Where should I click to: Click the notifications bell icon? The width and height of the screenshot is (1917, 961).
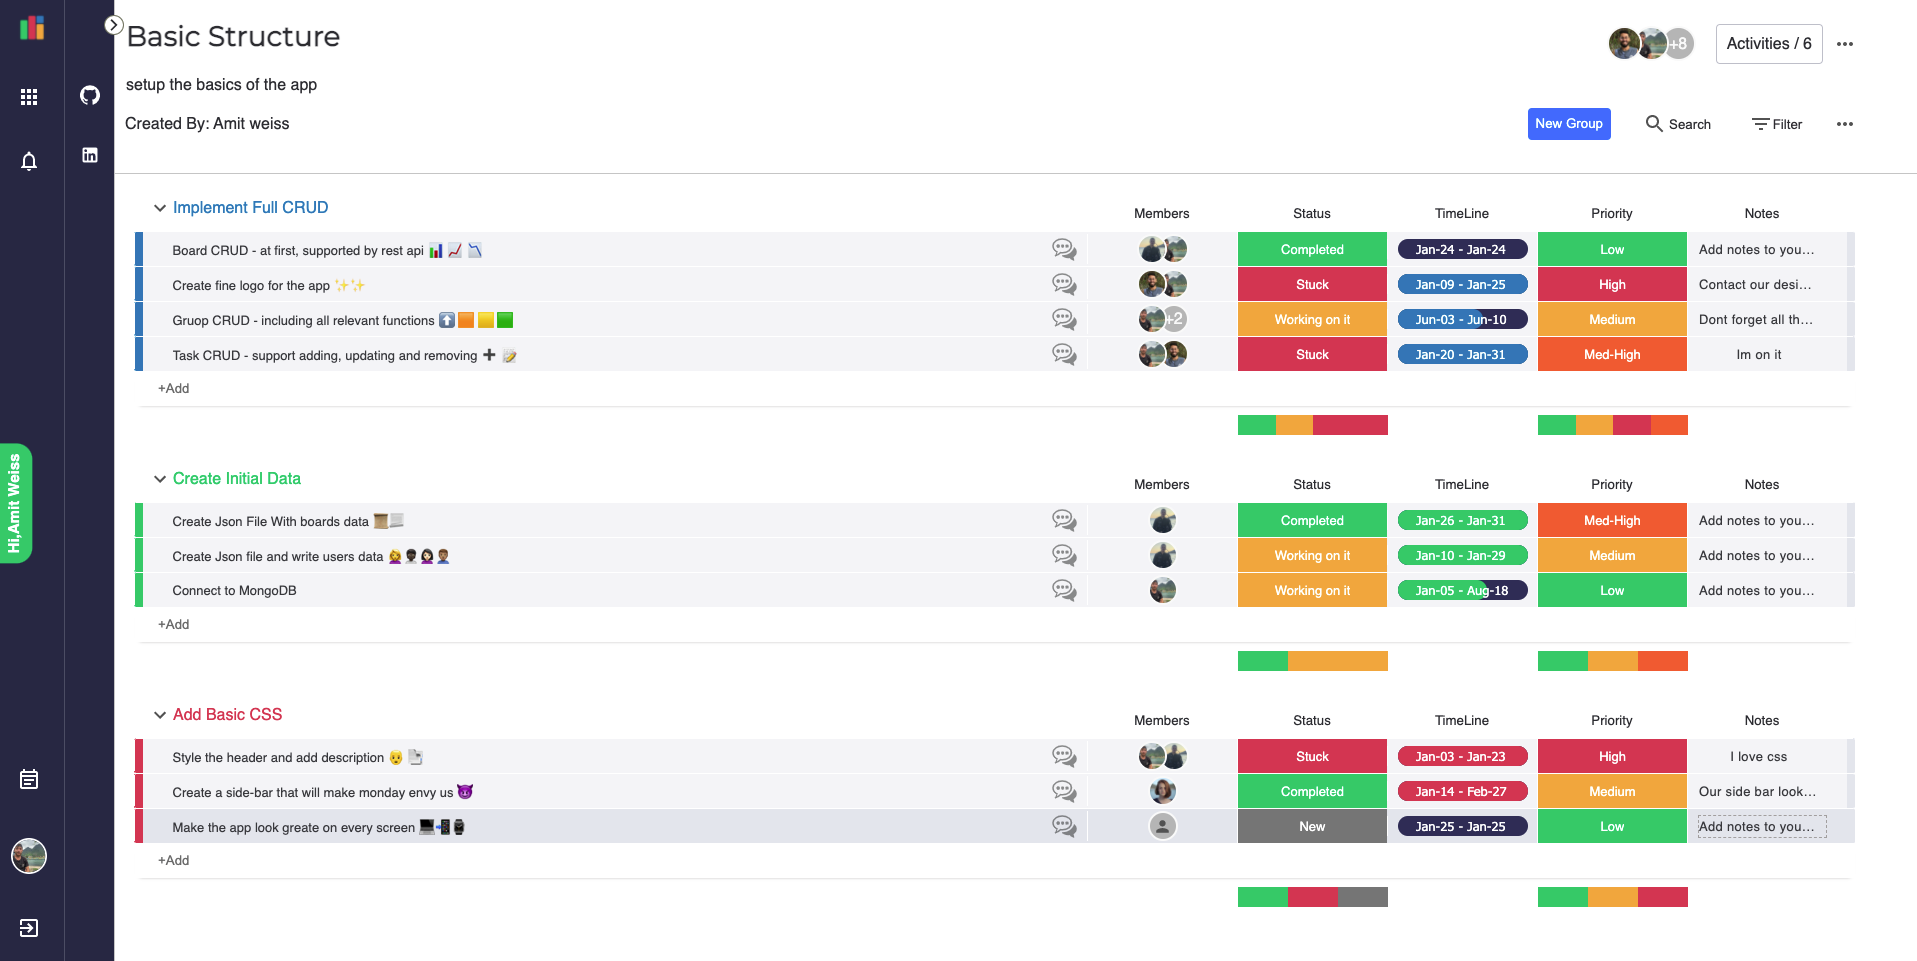point(29,161)
